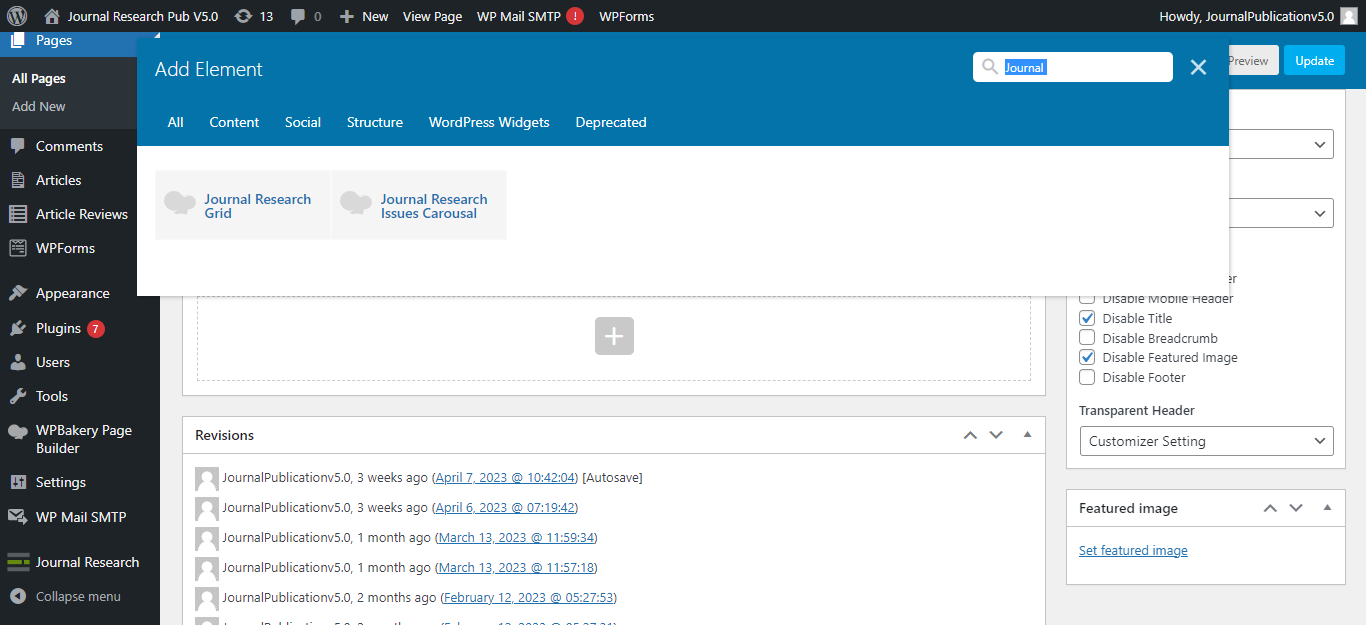Open the comments bubble in admin bar

coord(306,16)
